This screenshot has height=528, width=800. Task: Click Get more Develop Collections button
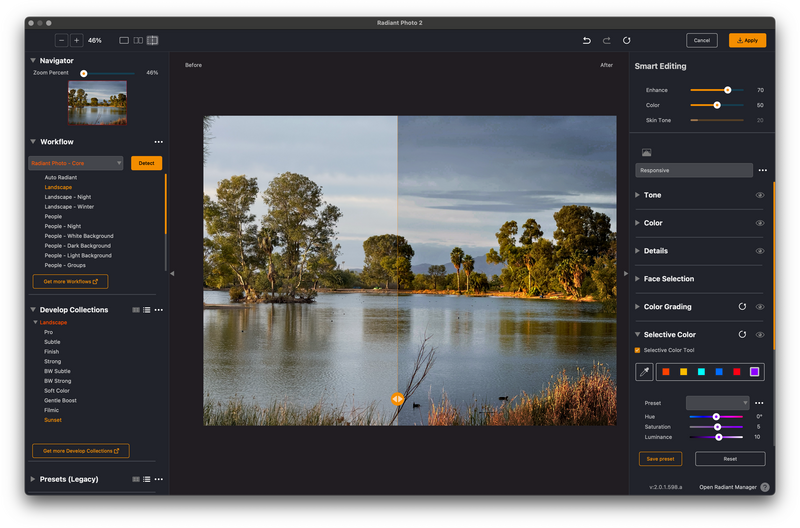81,451
